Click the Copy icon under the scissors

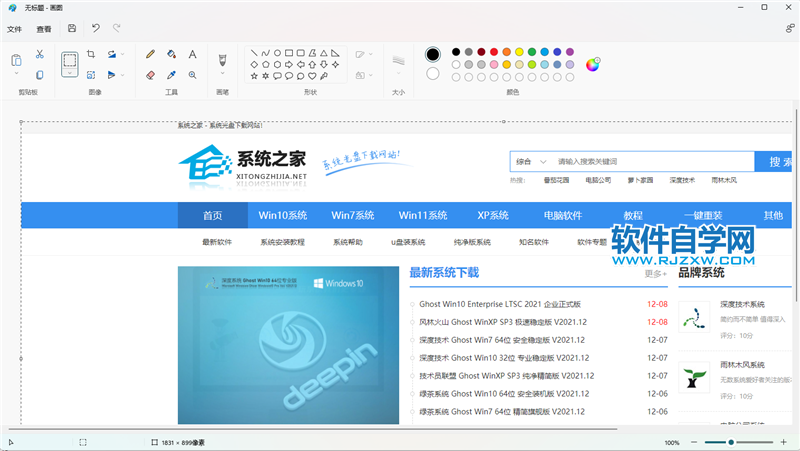pyautogui.click(x=40, y=75)
